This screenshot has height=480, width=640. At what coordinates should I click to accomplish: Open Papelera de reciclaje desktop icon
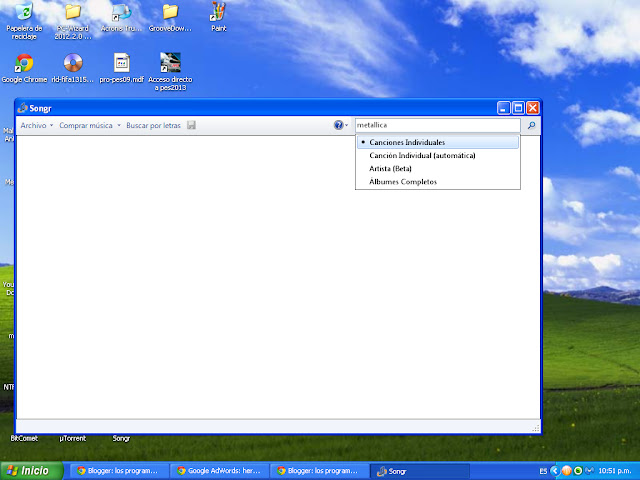[x=24, y=20]
